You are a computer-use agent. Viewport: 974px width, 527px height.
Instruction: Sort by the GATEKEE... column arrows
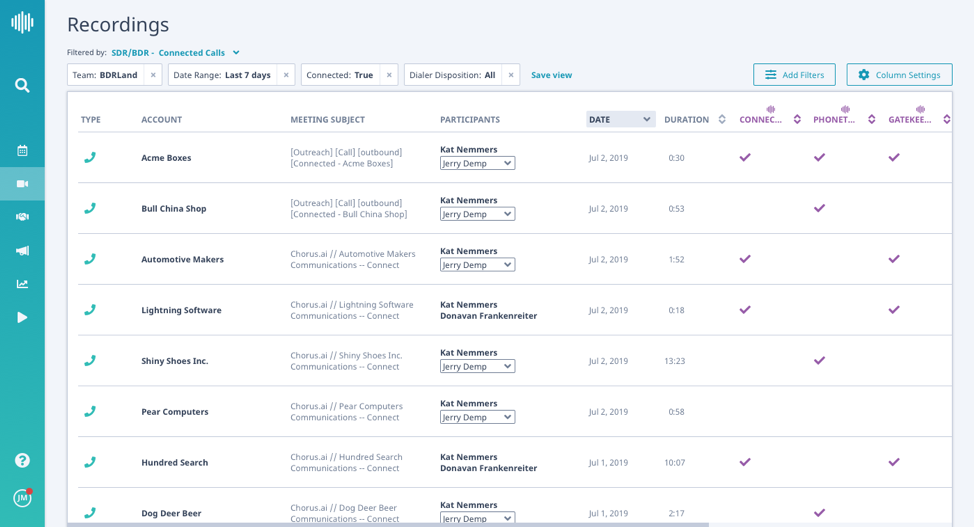947,119
